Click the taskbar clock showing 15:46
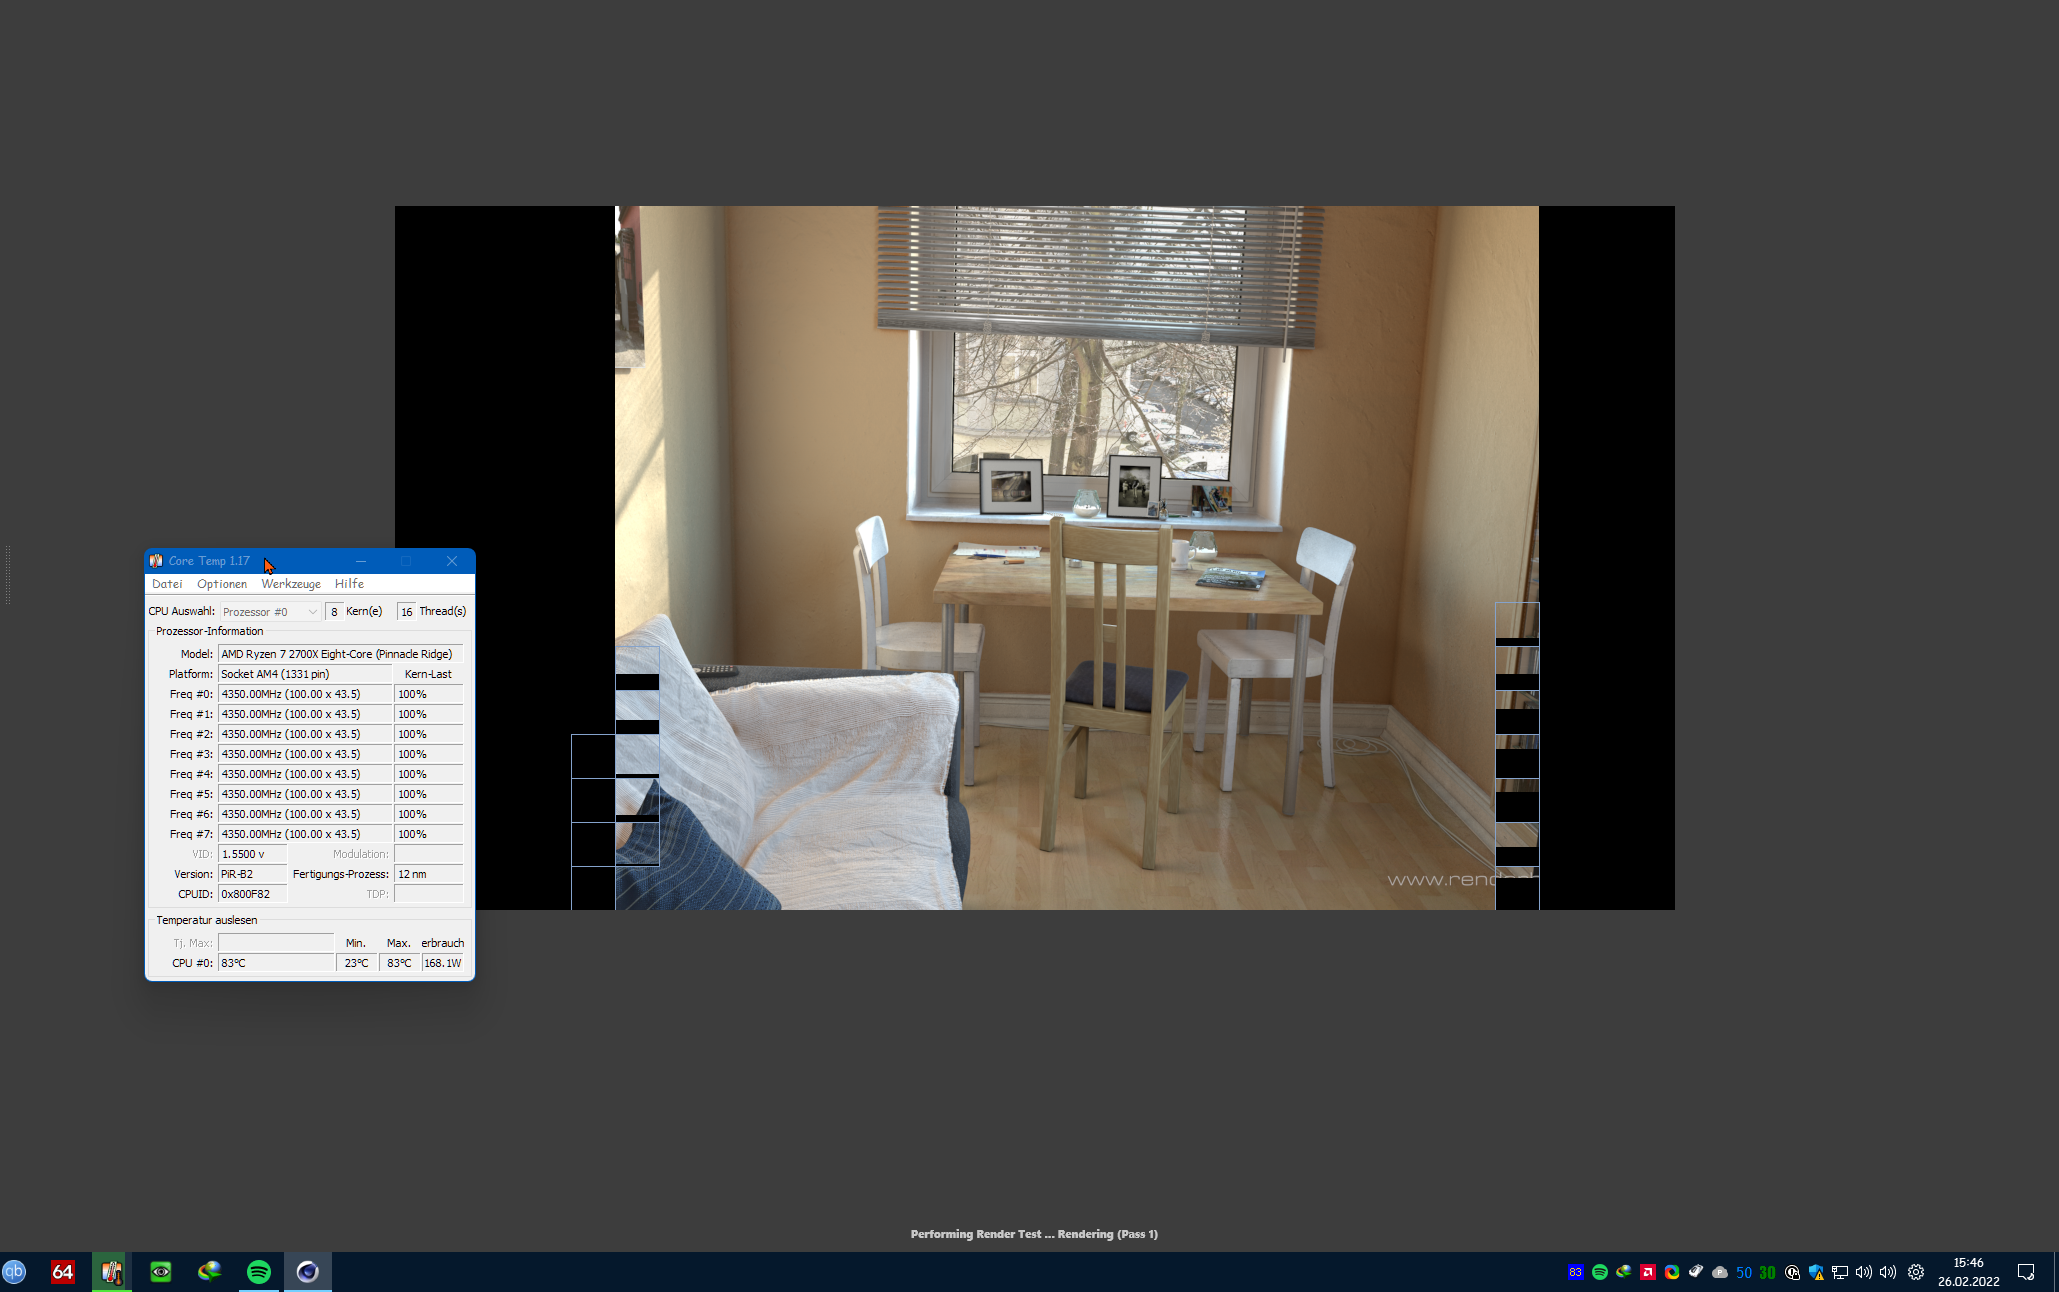Screen dimensions: 2059x1292 pyautogui.click(x=1968, y=1272)
